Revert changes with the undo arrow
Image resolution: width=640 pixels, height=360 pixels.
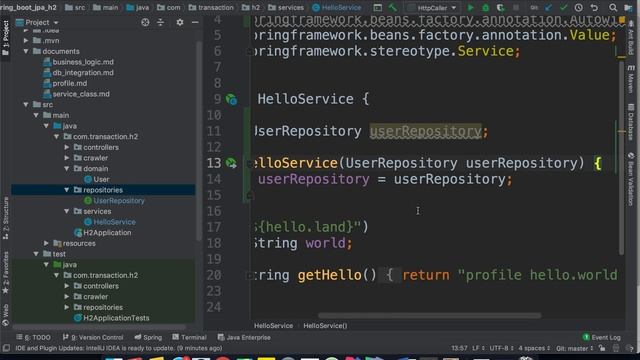coord(594,7)
